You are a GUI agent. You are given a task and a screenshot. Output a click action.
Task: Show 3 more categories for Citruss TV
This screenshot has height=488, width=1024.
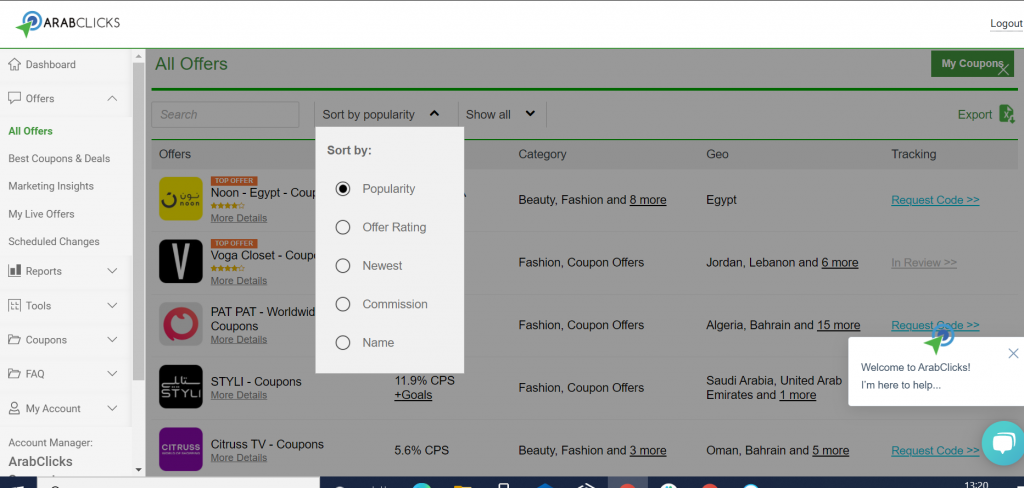[648, 450]
